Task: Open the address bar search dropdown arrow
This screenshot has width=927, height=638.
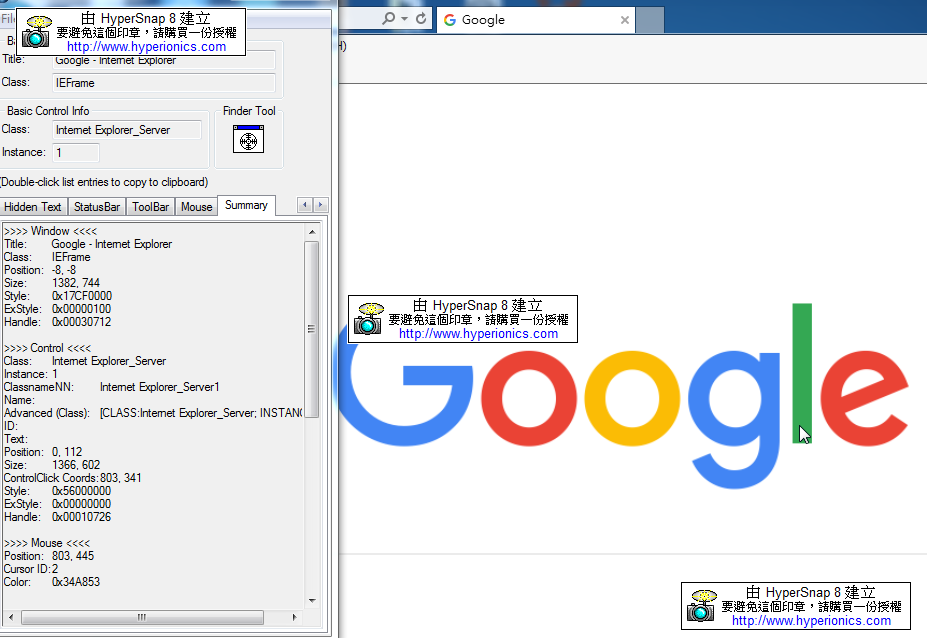Action: (404, 18)
